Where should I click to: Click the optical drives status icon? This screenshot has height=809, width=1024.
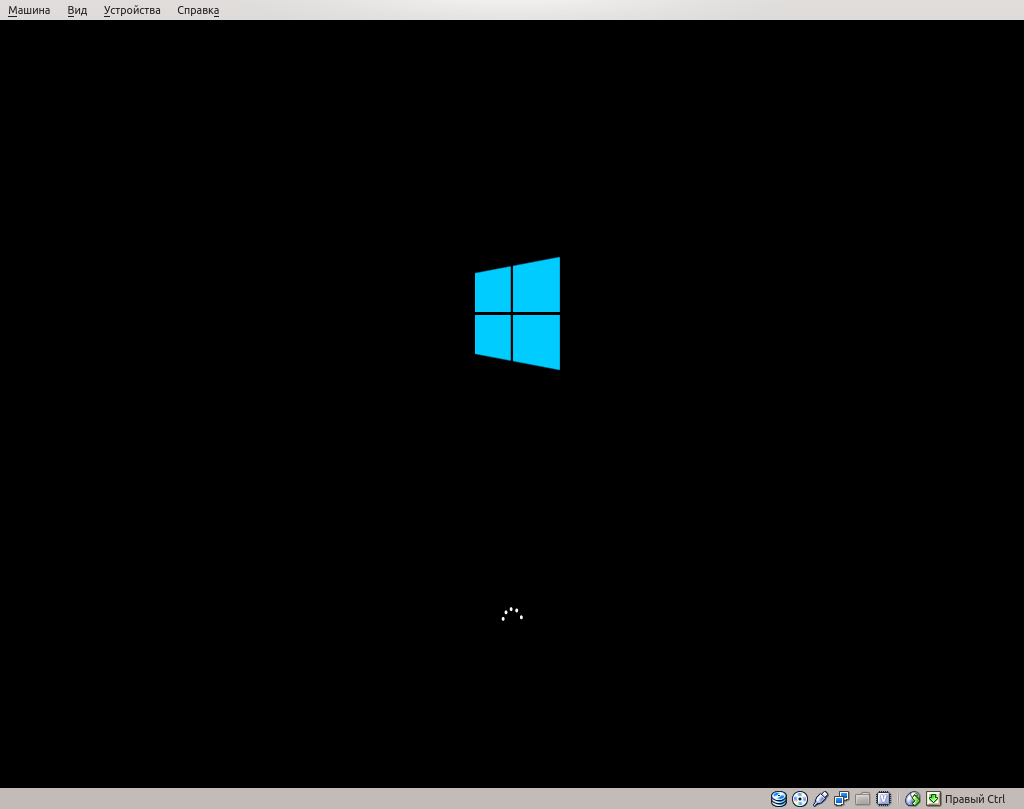799,797
